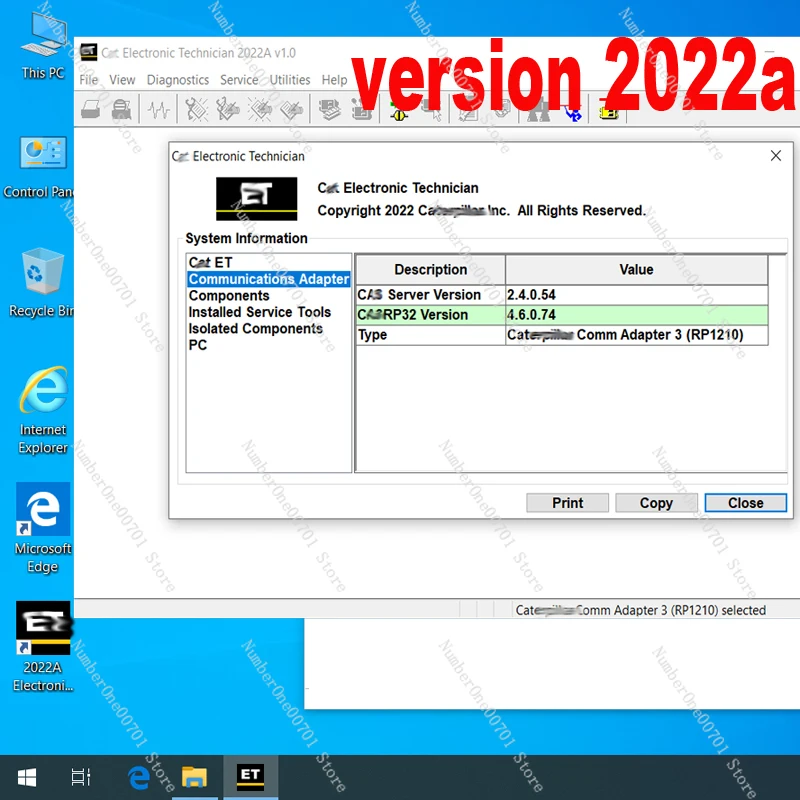Select Communications Adapter in the list

tap(269, 279)
